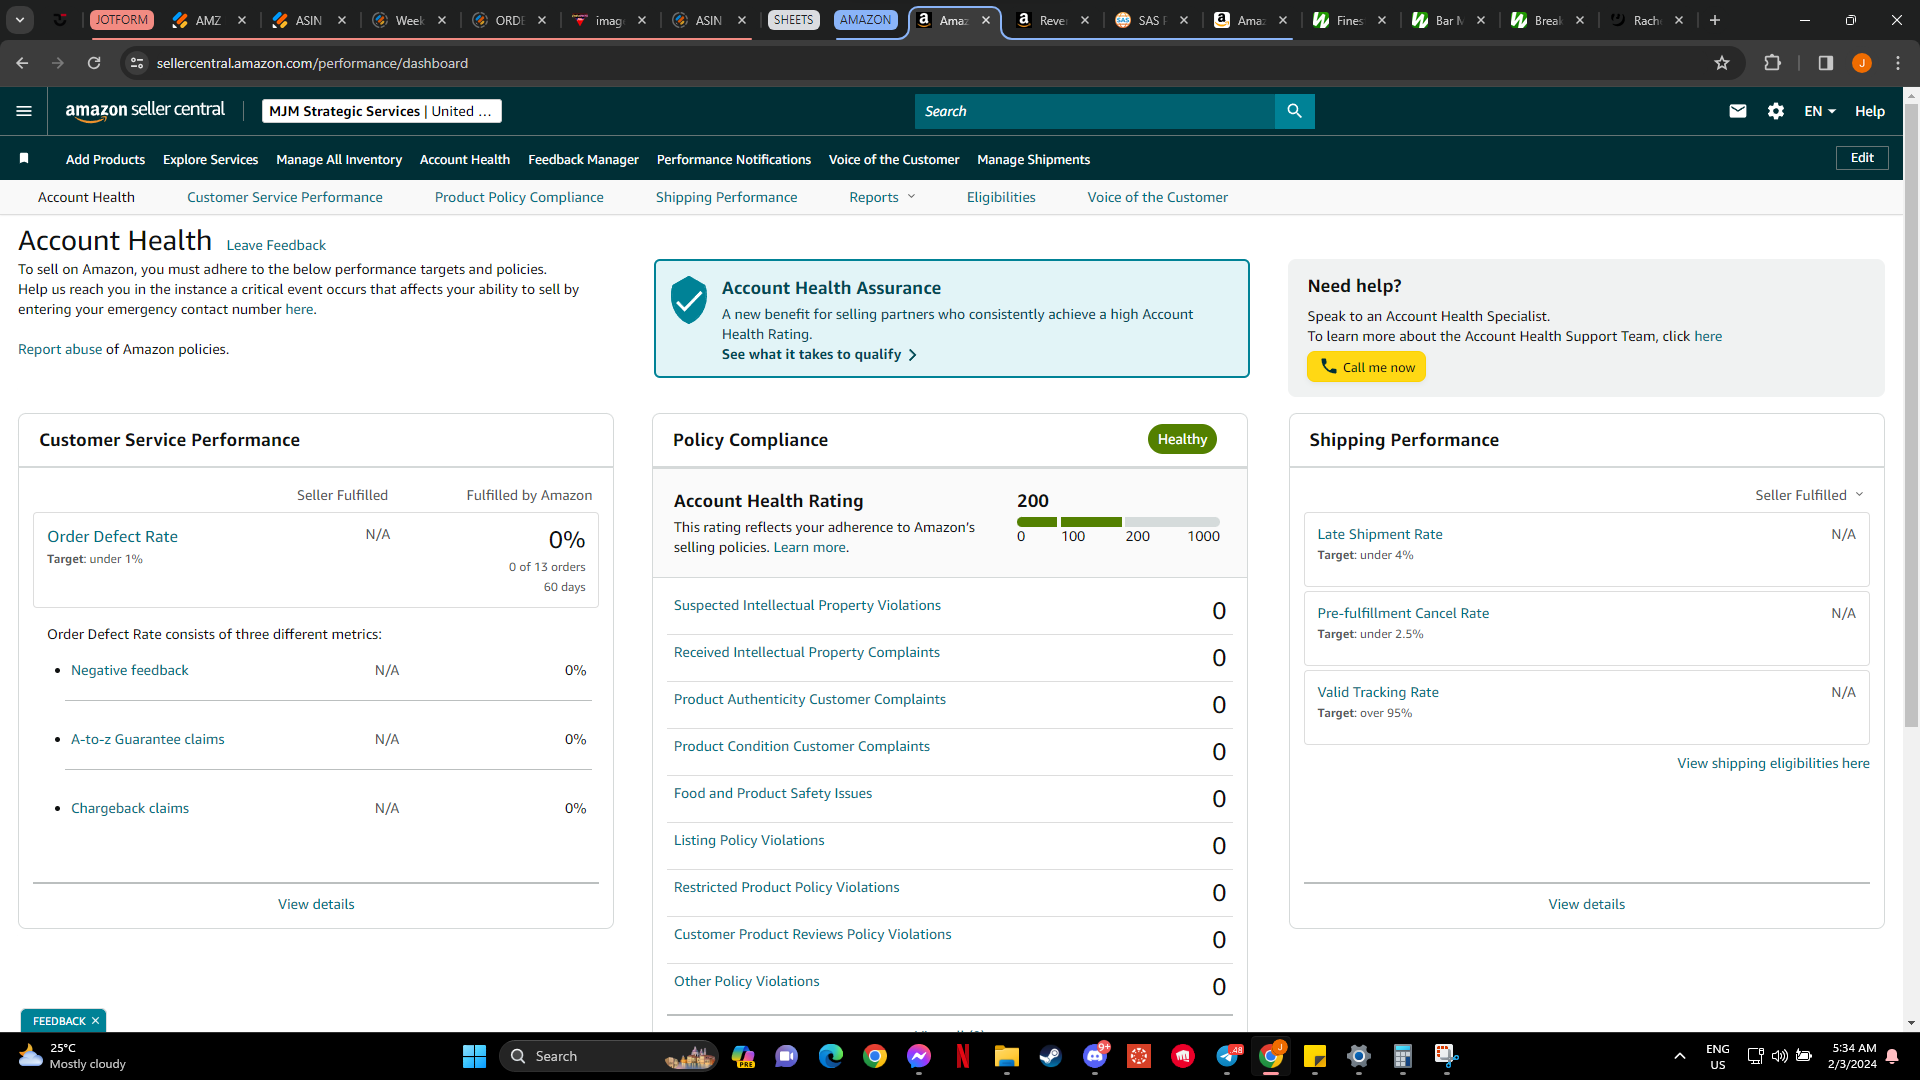
Task: Open the Eligibilities tab
Action: (1001, 197)
